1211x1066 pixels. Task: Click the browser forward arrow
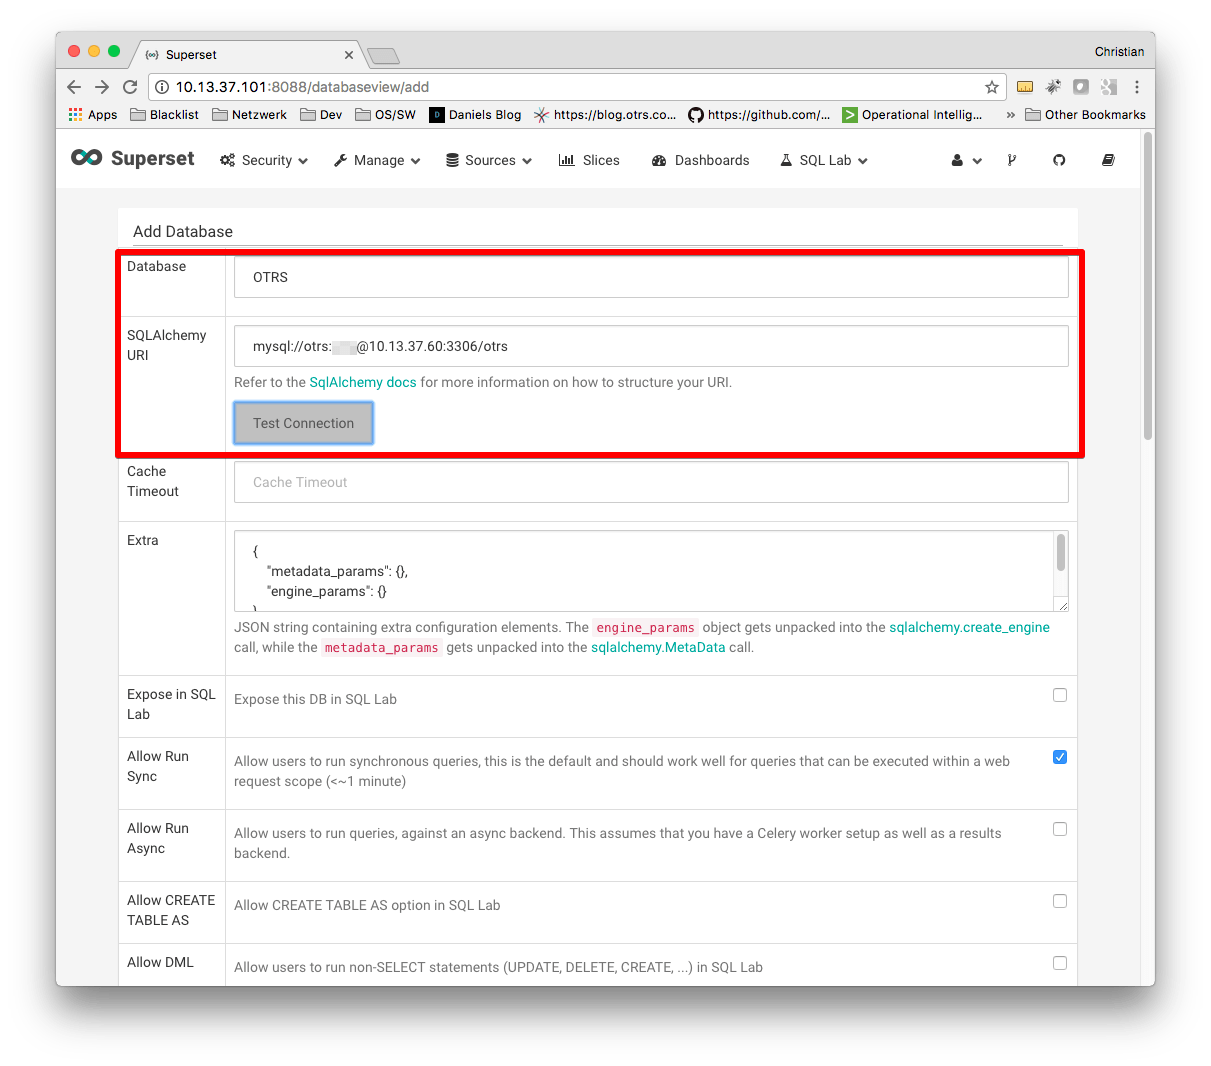(x=101, y=87)
